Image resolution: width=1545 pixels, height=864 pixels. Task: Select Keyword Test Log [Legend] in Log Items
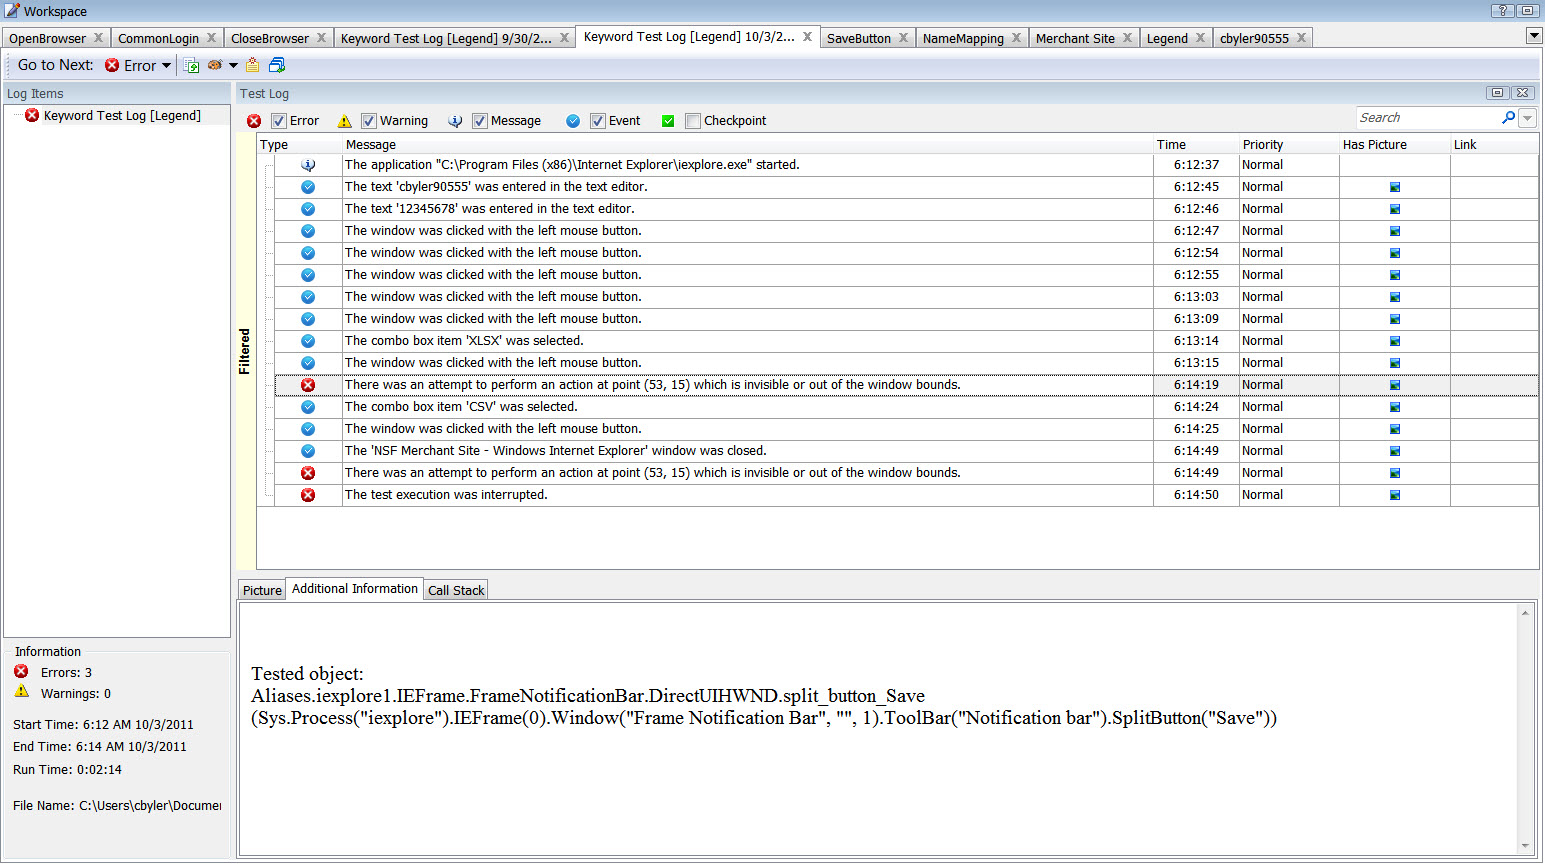click(122, 116)
